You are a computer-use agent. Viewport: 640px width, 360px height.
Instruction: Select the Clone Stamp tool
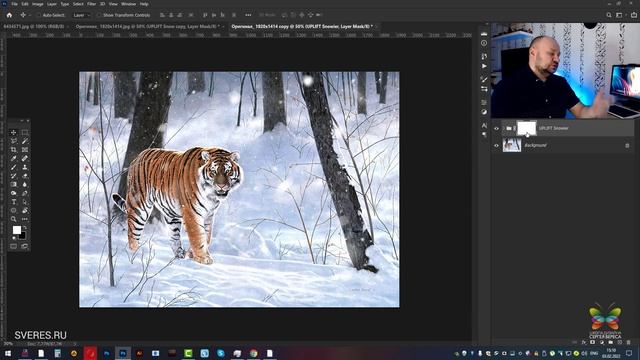click(24, 167)
